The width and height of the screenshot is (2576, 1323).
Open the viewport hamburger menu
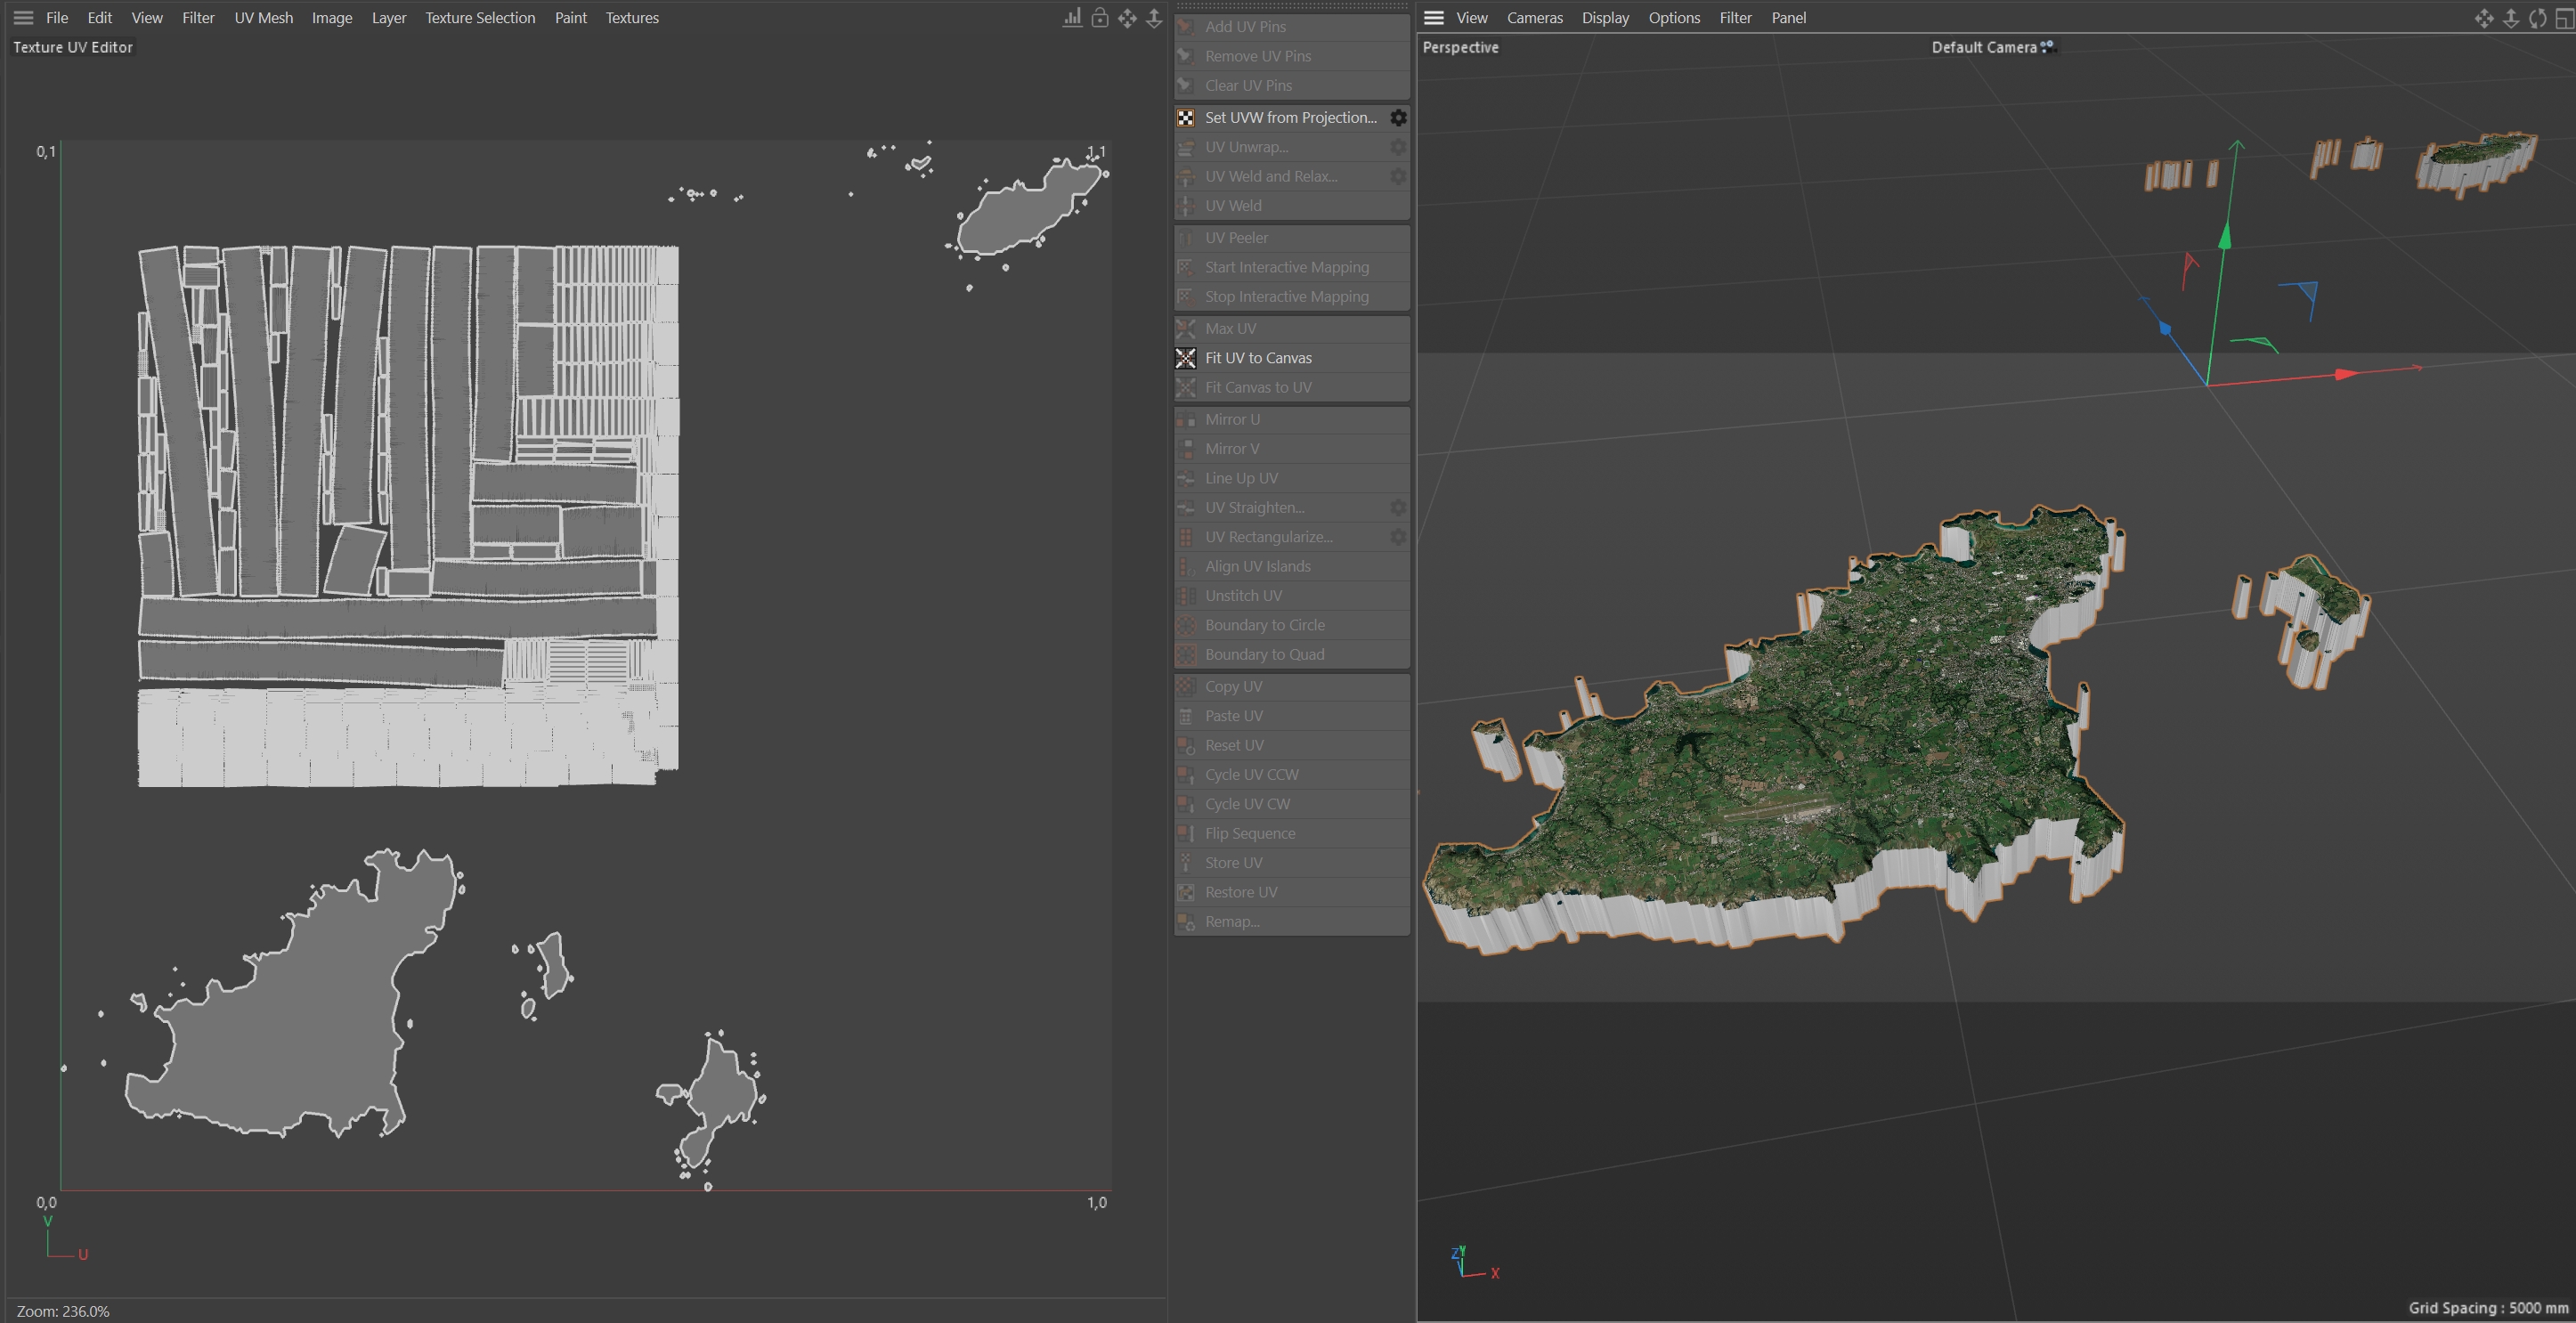coord(1433,18)
